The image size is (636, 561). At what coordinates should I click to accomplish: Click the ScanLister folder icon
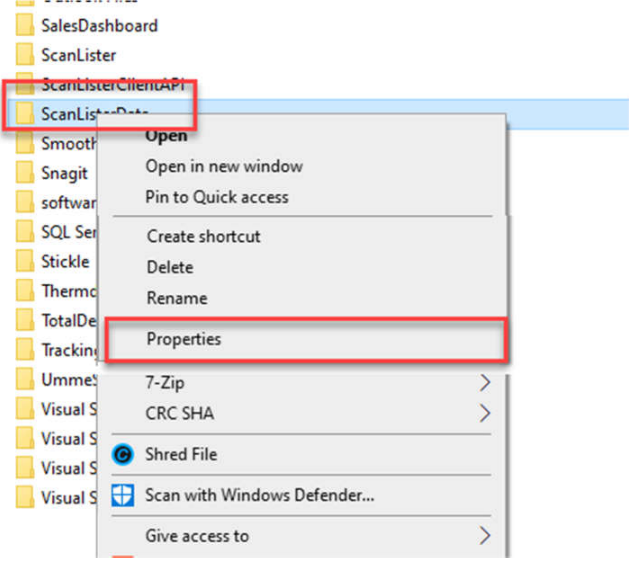point(25,55)
